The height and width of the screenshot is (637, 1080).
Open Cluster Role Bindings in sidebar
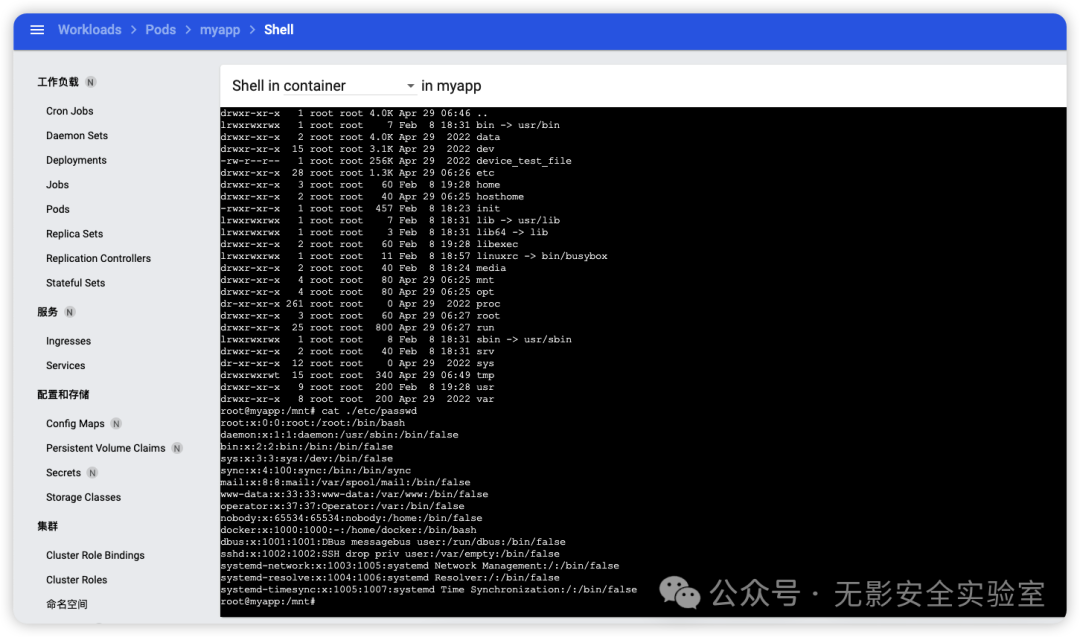pyautogui.click(x=95, y=555)
